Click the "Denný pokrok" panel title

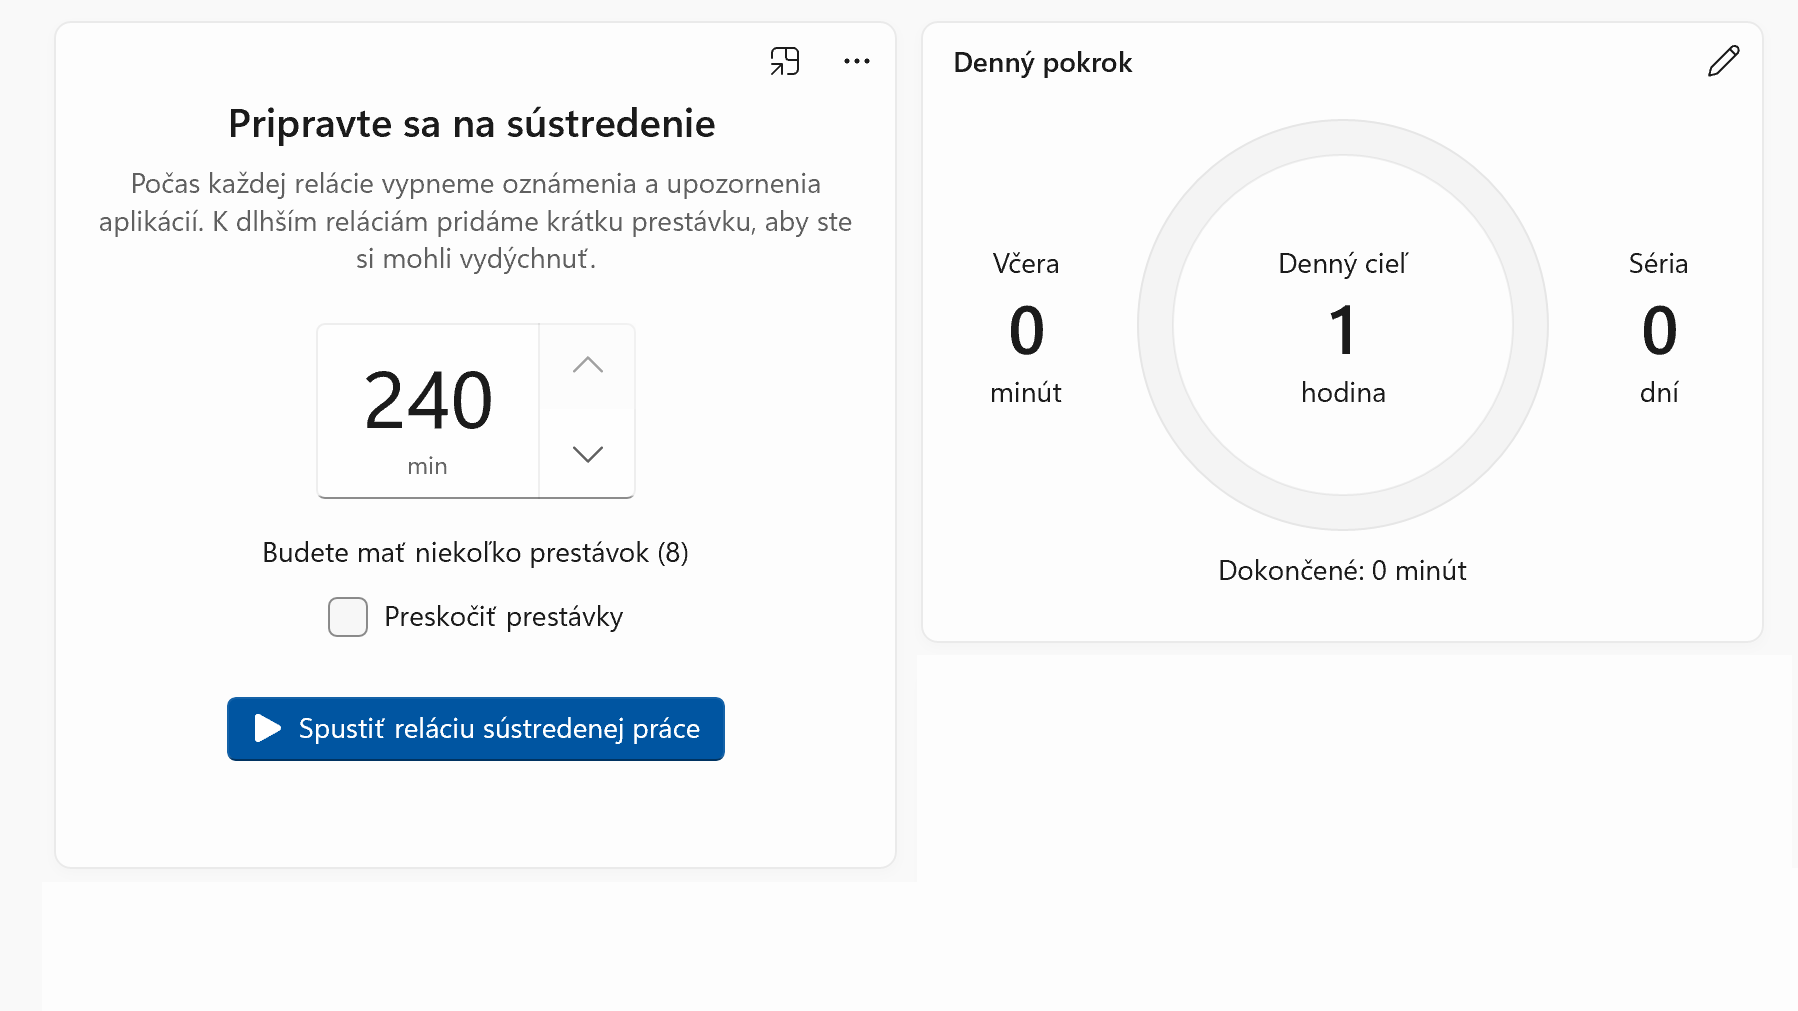pyautogui.click(x=1044, y=62)
